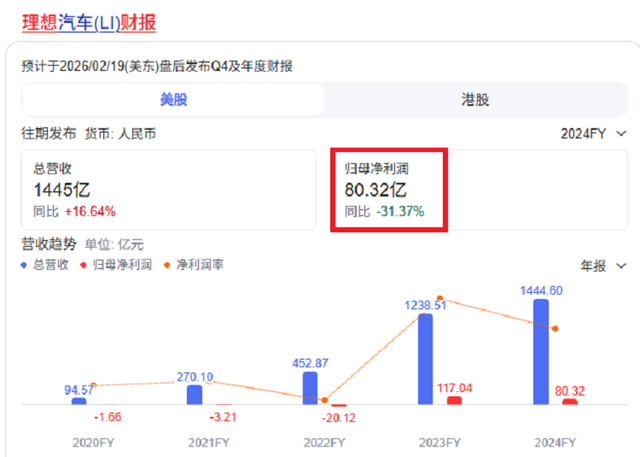
Task: Click the blue 2024FY revenue bar
Action: [x=541, y=351]
